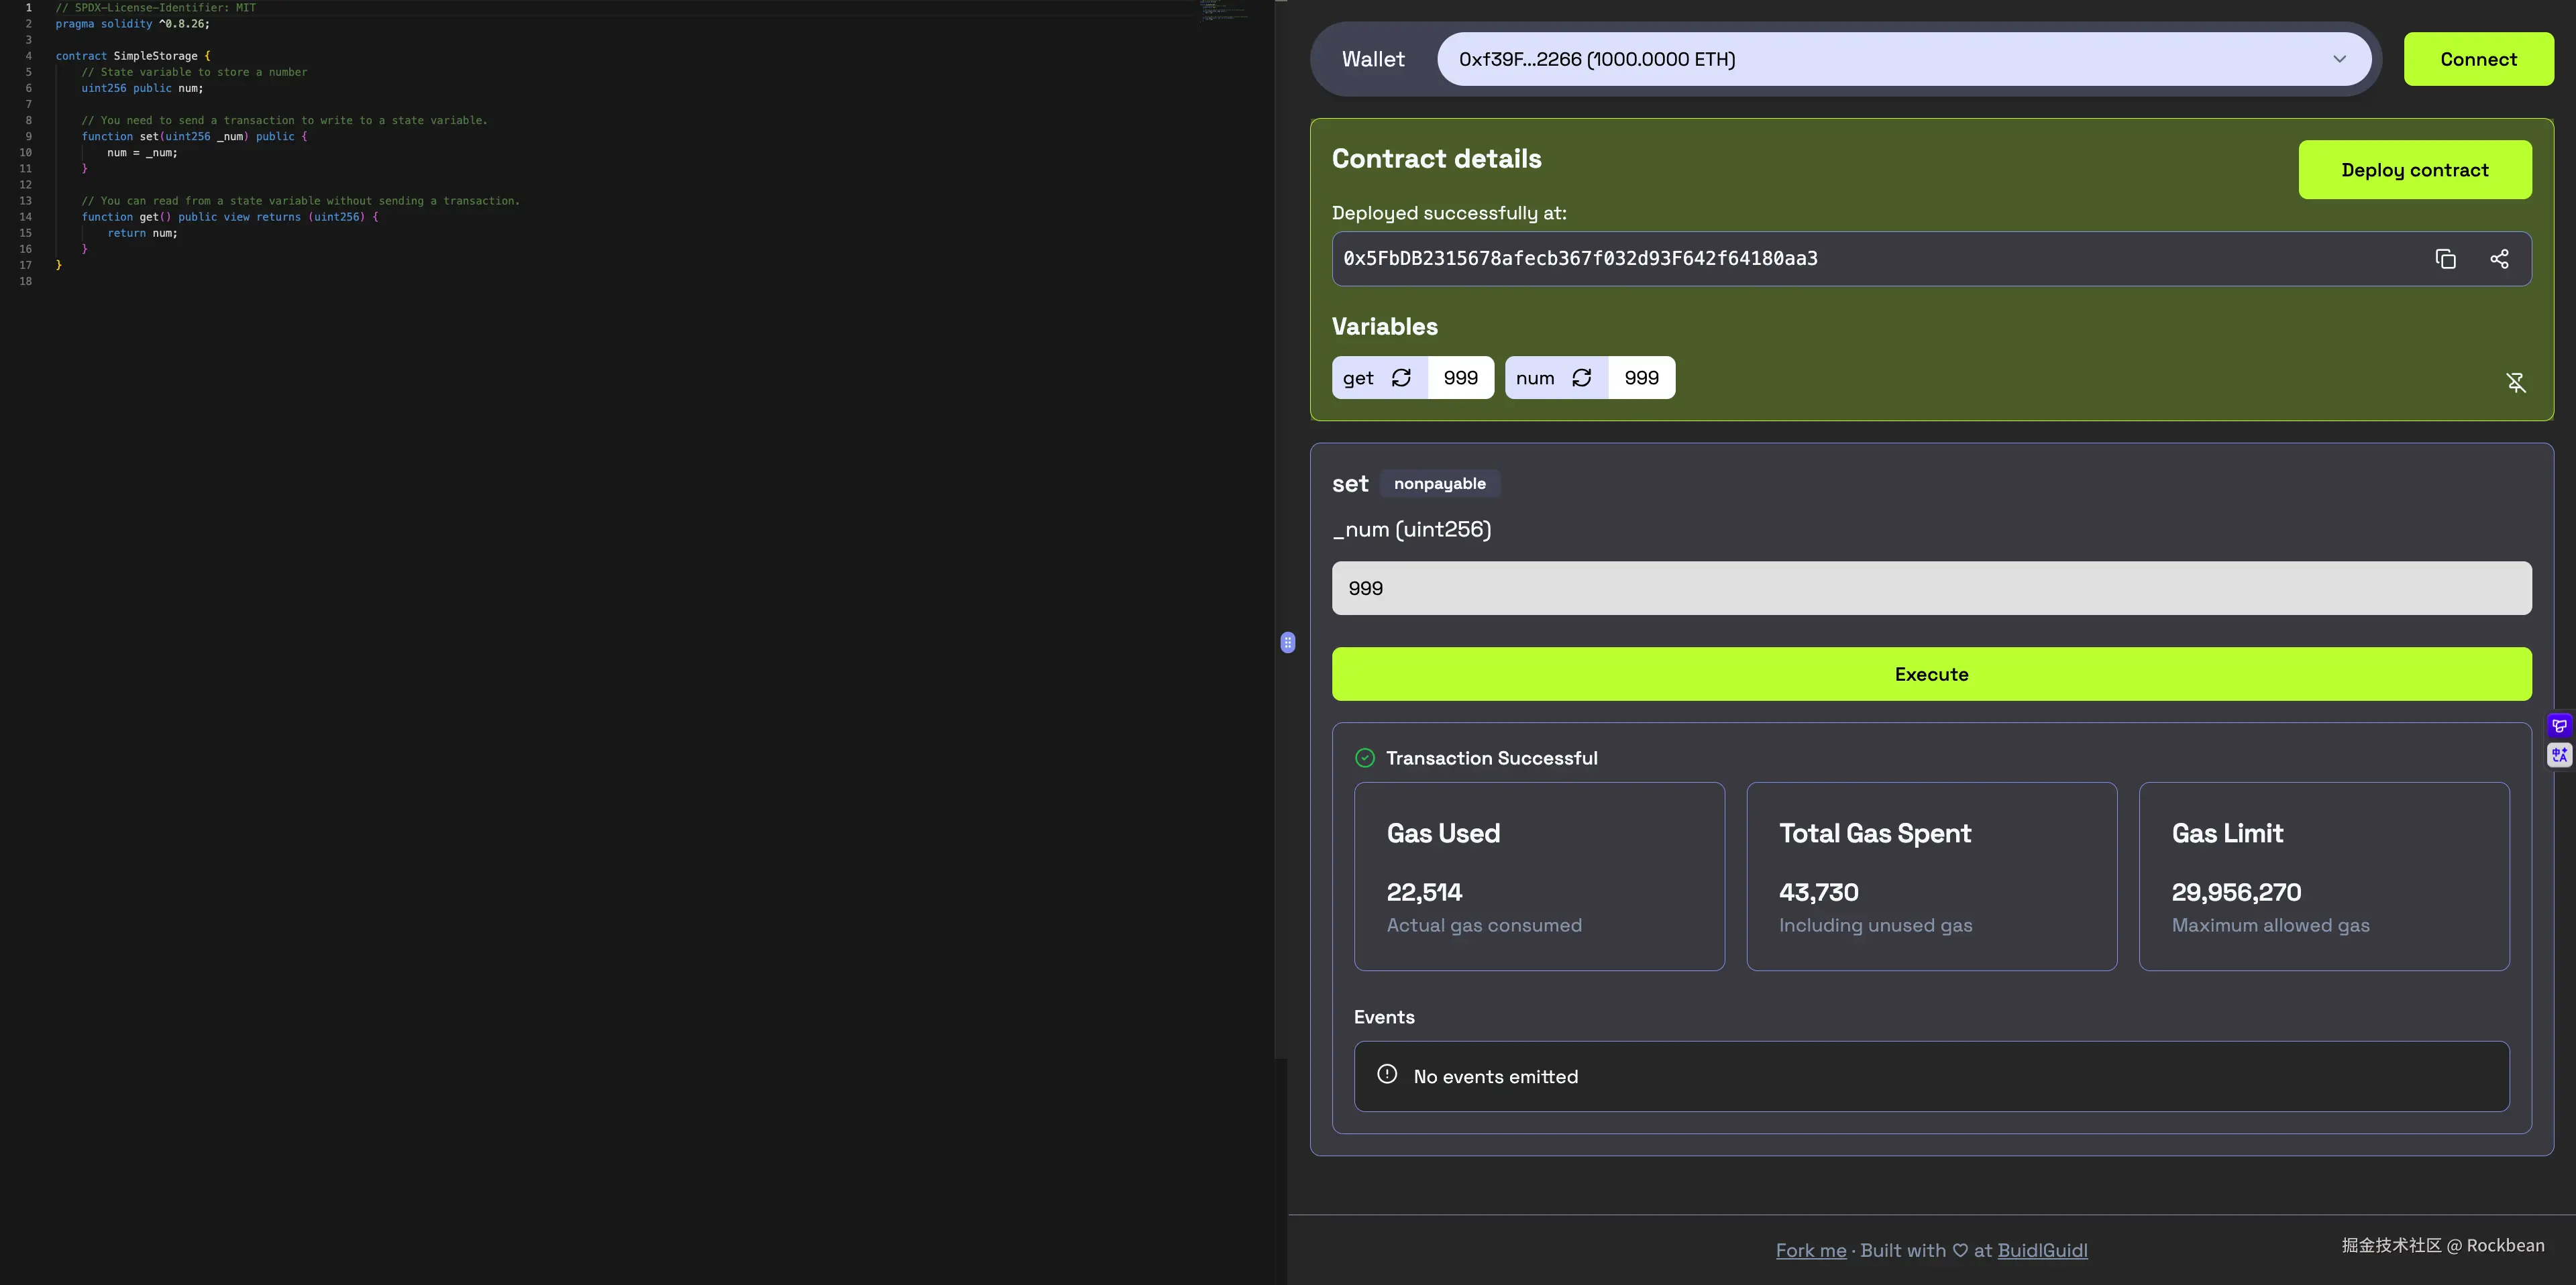2576x1285 pixels.
Task: Click the chevron arrow in wallet selector
Action: [2339, 59]
